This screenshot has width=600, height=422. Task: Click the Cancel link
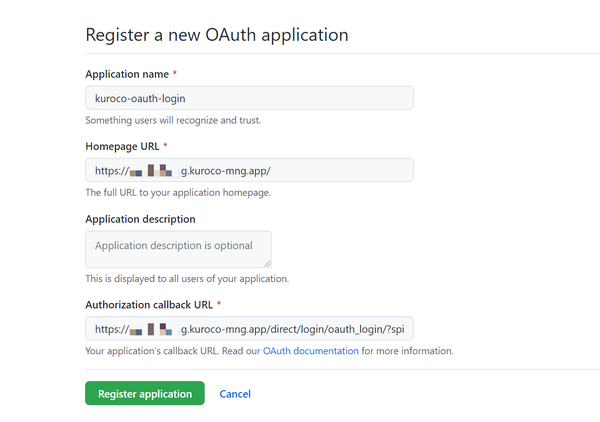coord(235,394)
